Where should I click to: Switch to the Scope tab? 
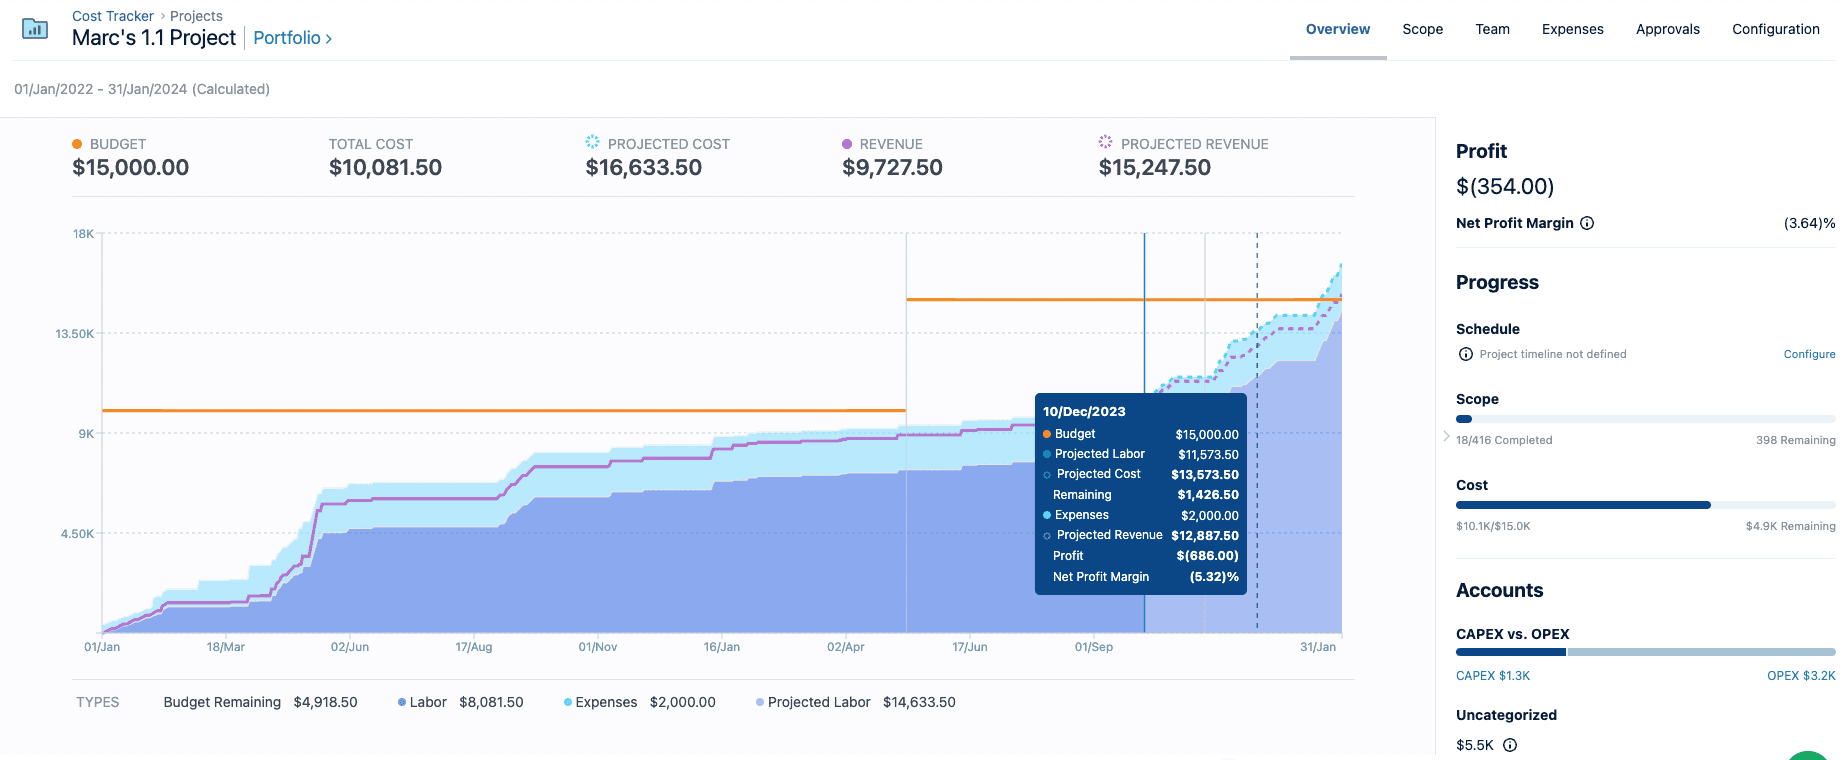pyautogui.click(x=1422, y=29)
